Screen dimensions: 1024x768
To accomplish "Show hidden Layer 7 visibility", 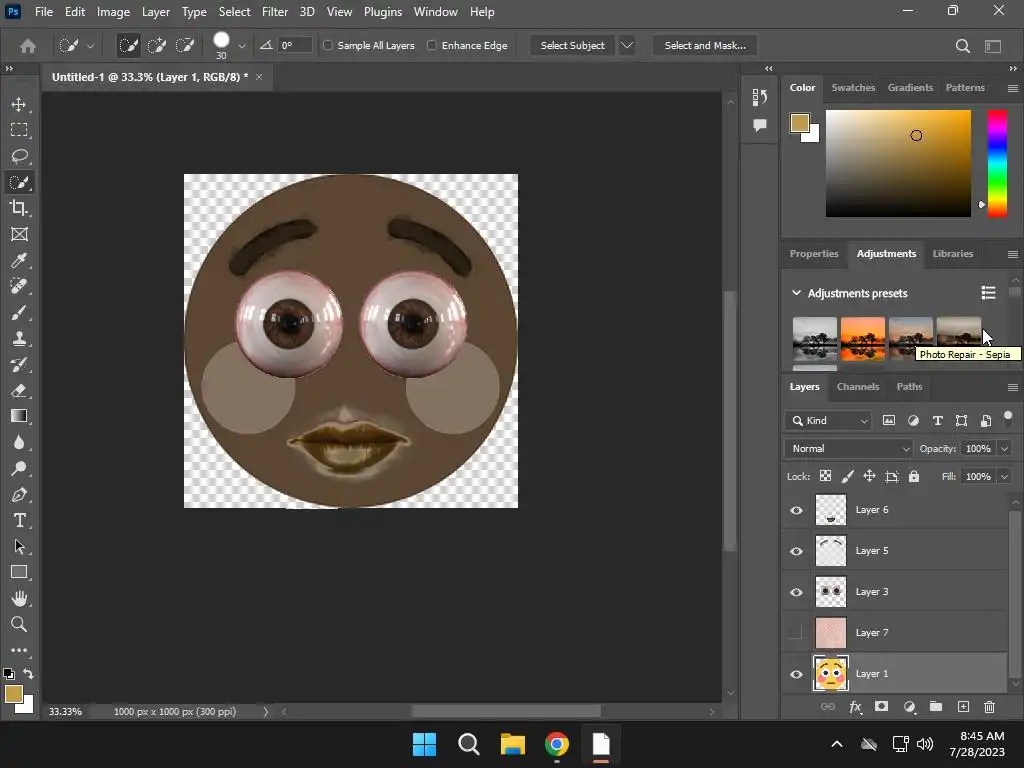I will click(x=796, y=633).
